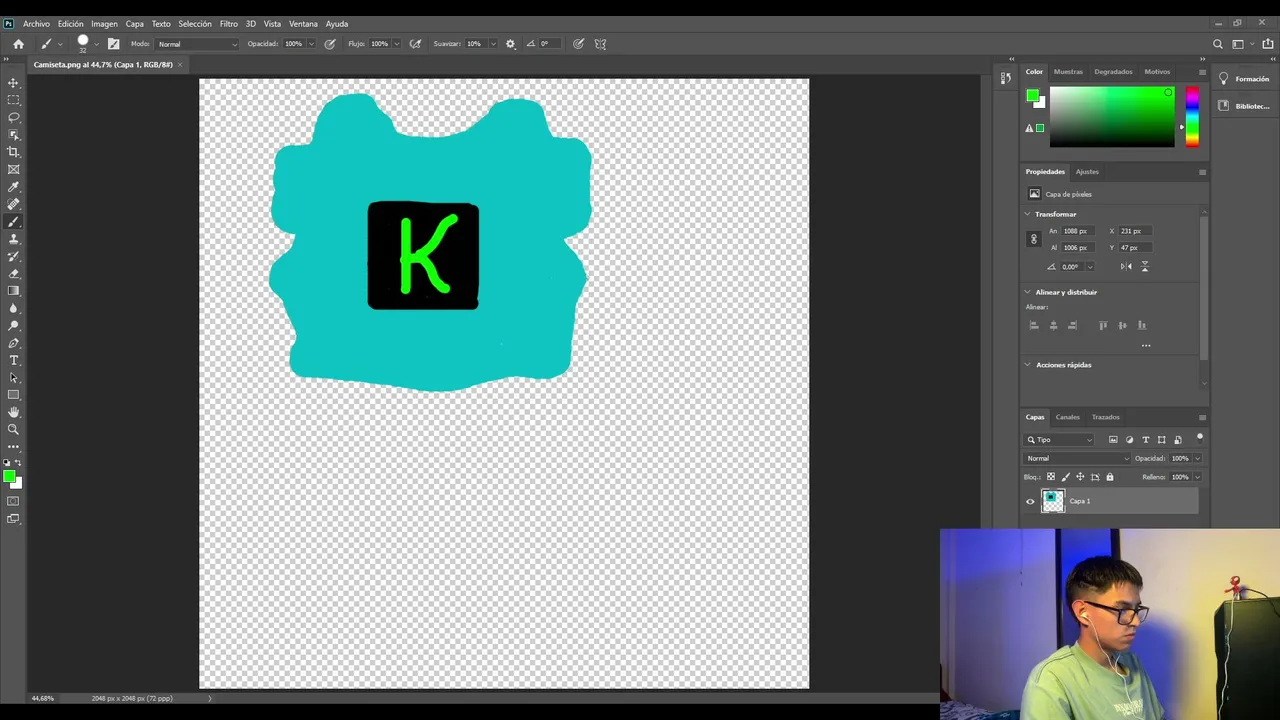The image size is (1280, 720).
Task: Open the Archivo menu
Action: [x=36, y=24]
